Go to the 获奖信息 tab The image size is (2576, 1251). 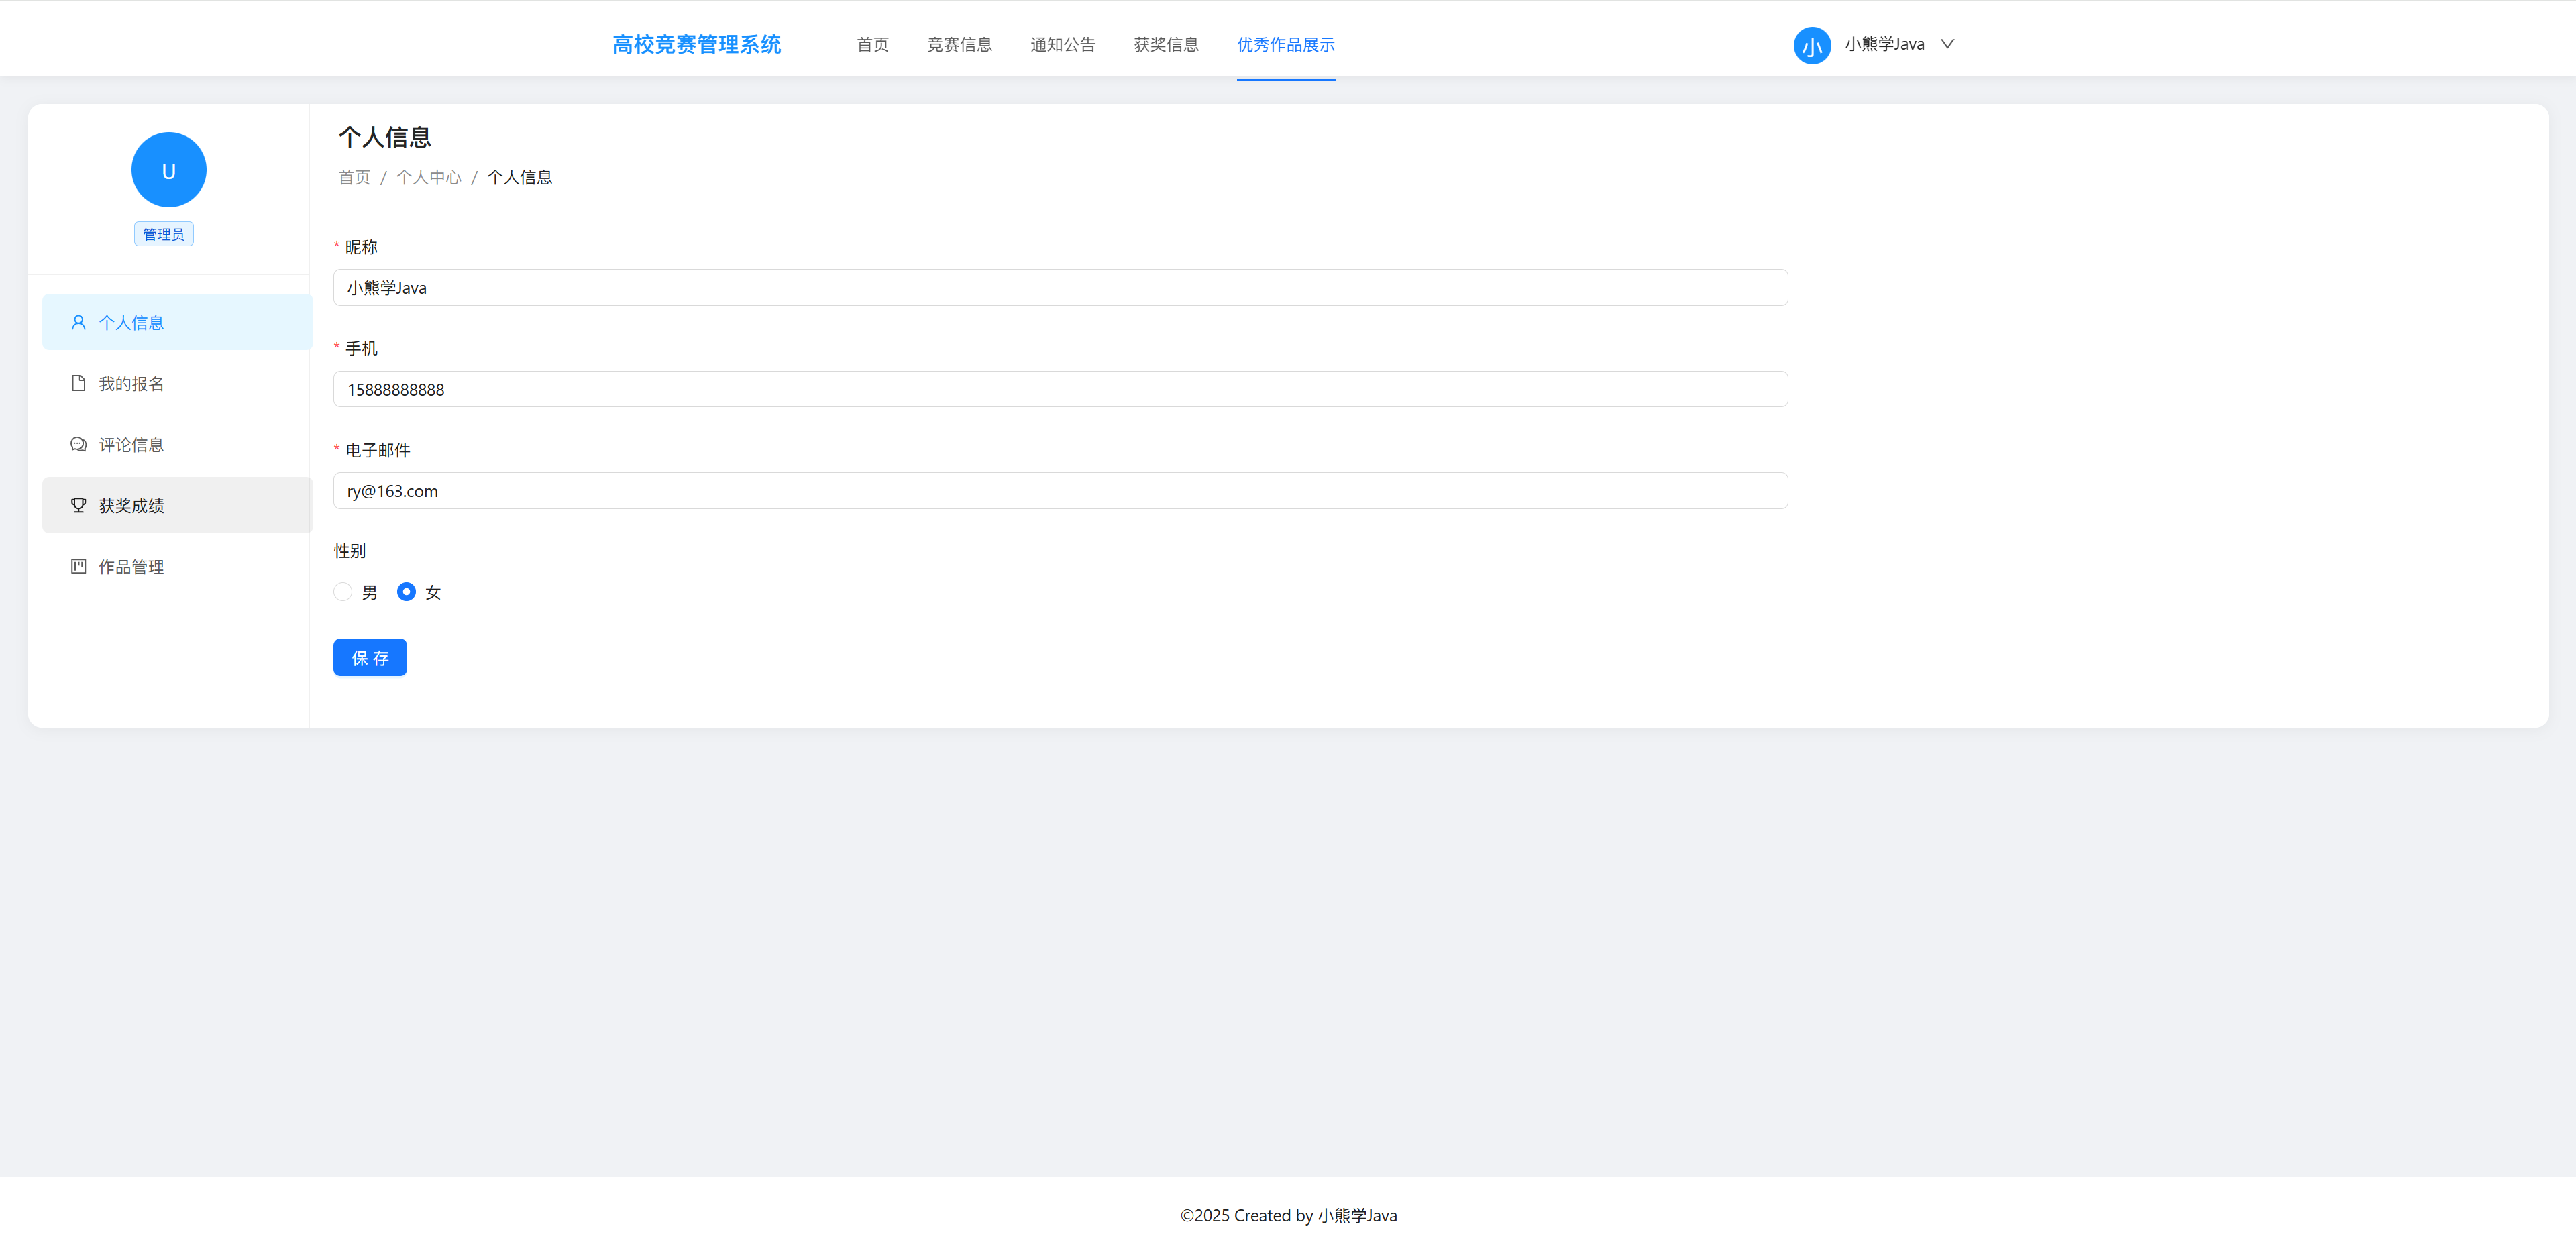pos(1166,44)
